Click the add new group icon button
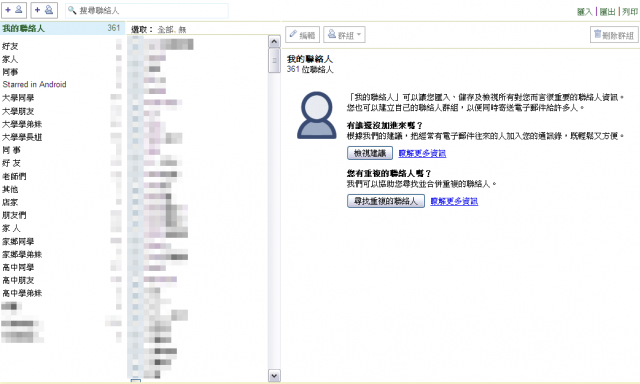The image size is (640, 384). coord(44,10)
